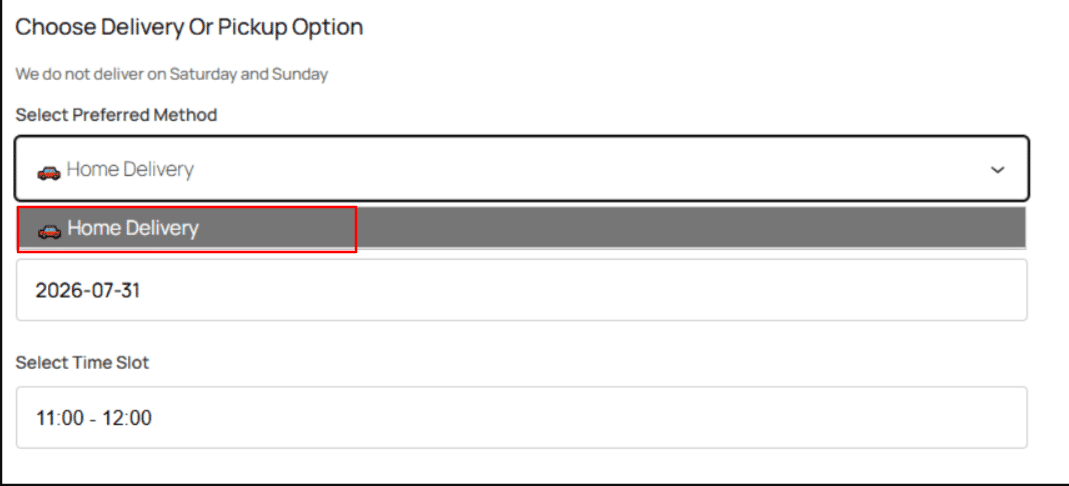The width and height of the screenshot is (1069, 486).
Task: Click the gray highlighted row of the option list
Action: tap(522, 228)
